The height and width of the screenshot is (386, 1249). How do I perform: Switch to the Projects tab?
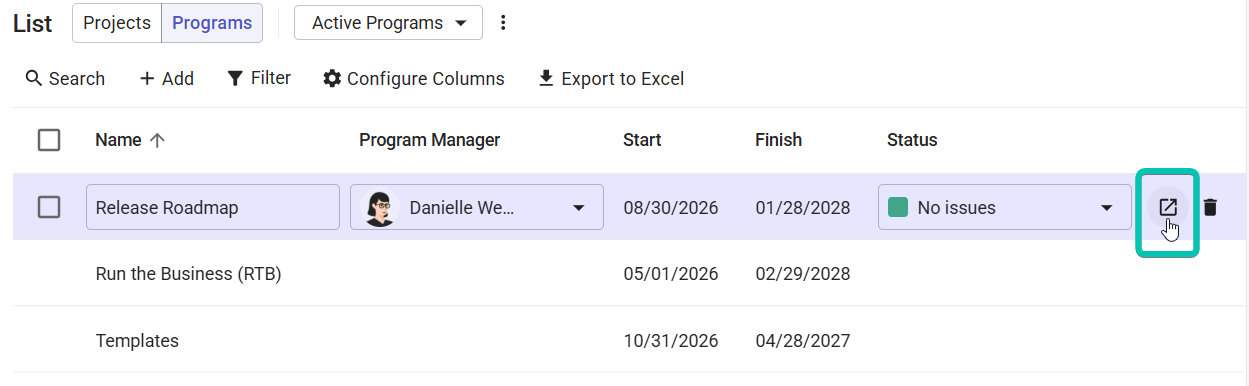(x=117, y=22)
